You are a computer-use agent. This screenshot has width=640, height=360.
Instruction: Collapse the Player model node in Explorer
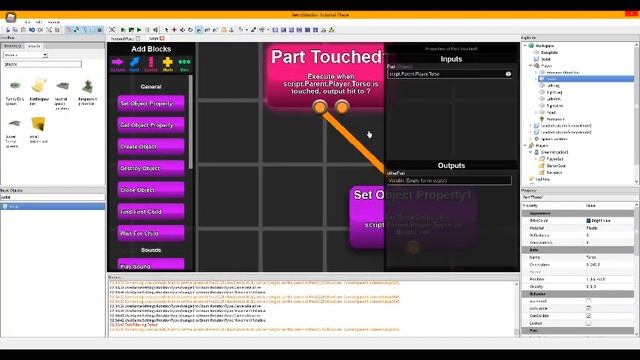531,66
